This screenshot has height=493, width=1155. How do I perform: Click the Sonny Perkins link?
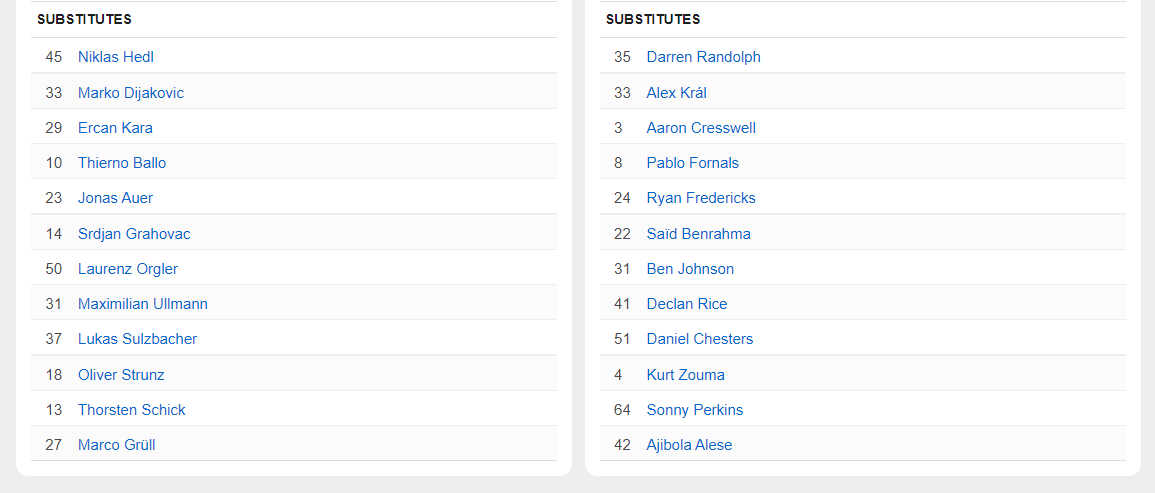[694, 410]
